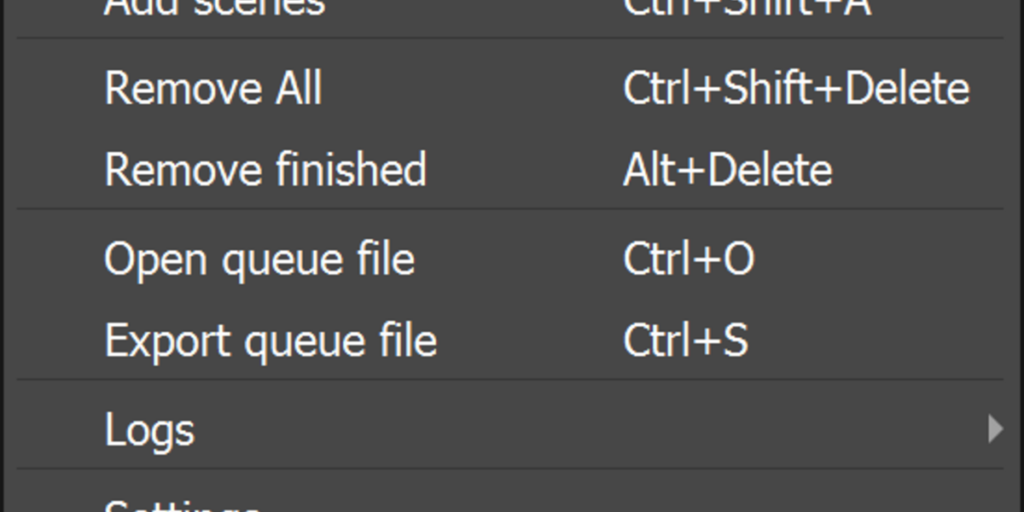The width and height of the screenshot is (1024, 512).
Task: Click icon gutter beside Remove All
Action: pos(57,88)
